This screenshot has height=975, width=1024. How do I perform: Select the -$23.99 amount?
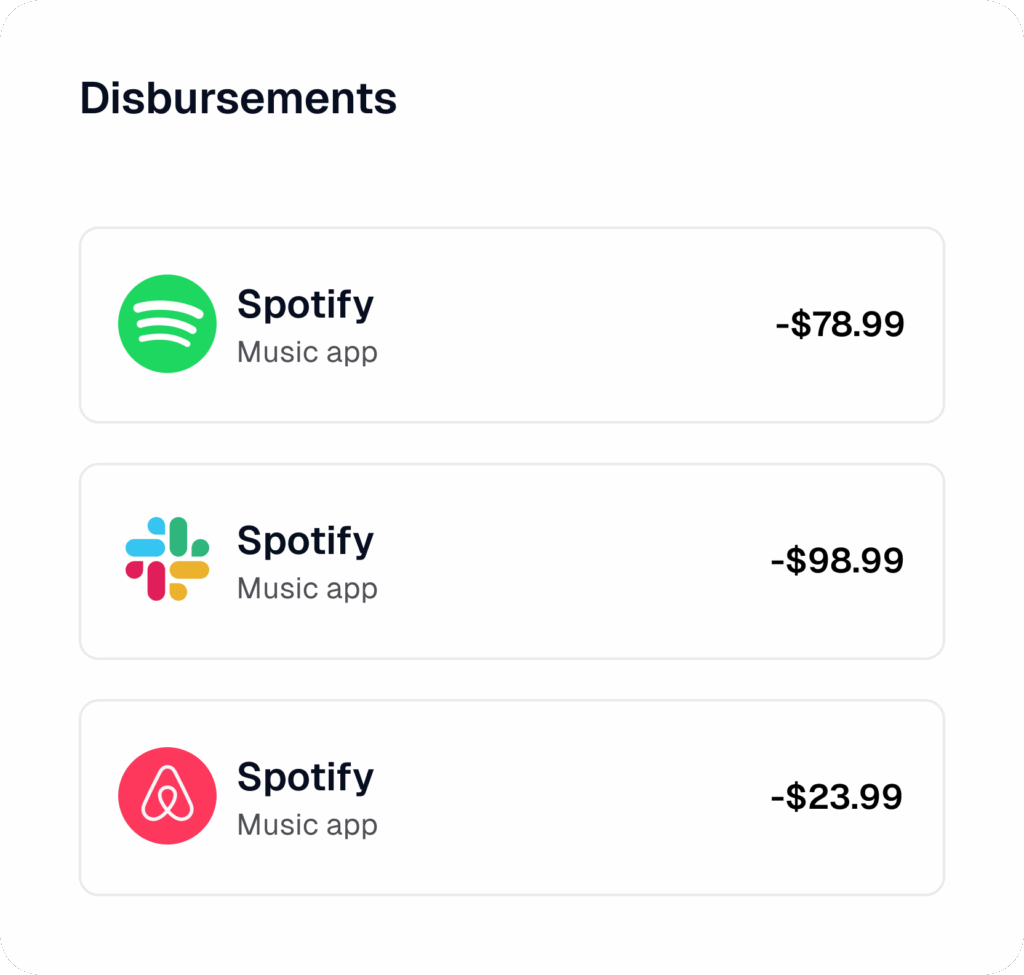tap(836, 797)
